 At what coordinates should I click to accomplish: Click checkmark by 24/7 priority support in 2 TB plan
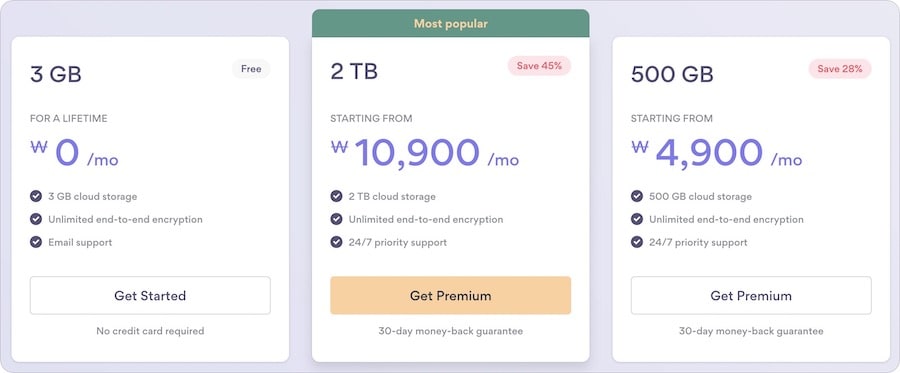coord(336,242)
